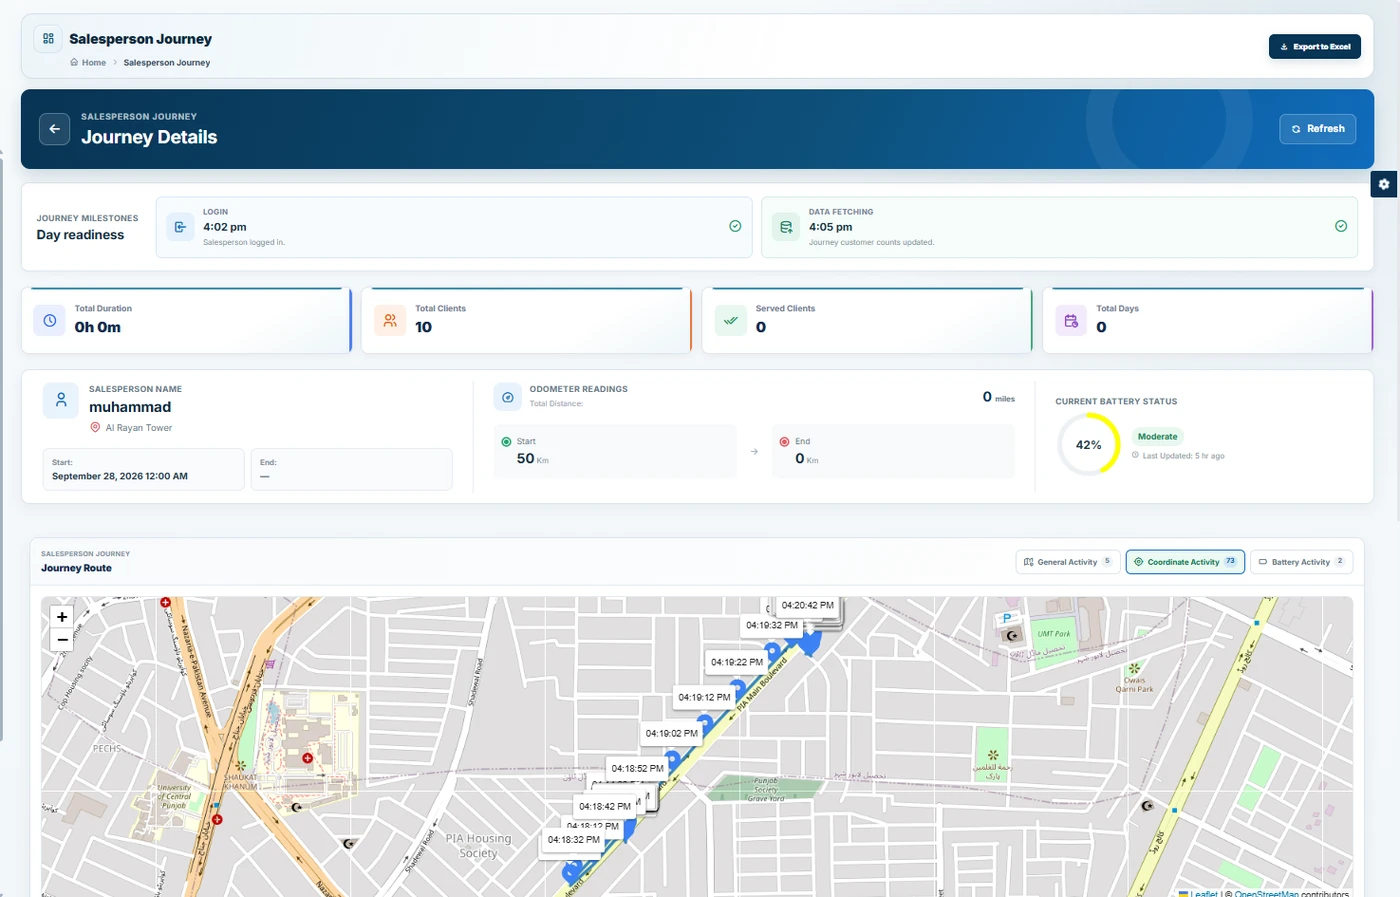Click the 04:19:32 PM map marker label
Screen dimensions: 1400x897
(x=772, y=625)
